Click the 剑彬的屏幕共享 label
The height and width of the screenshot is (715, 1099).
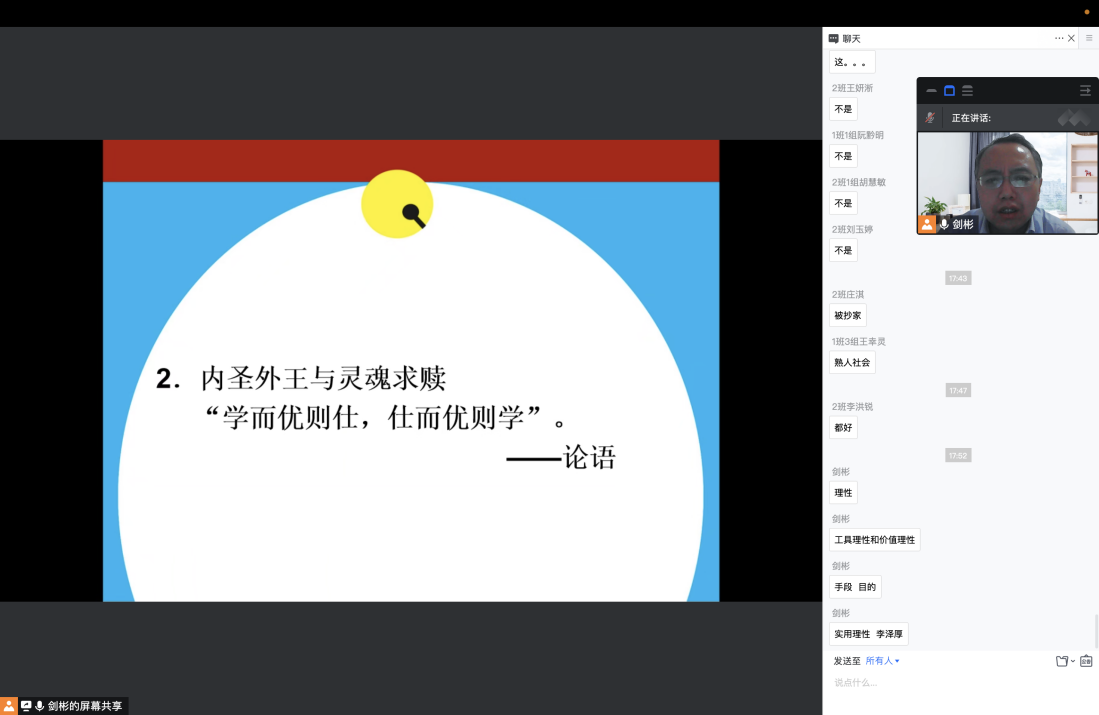tap(84, 706)
